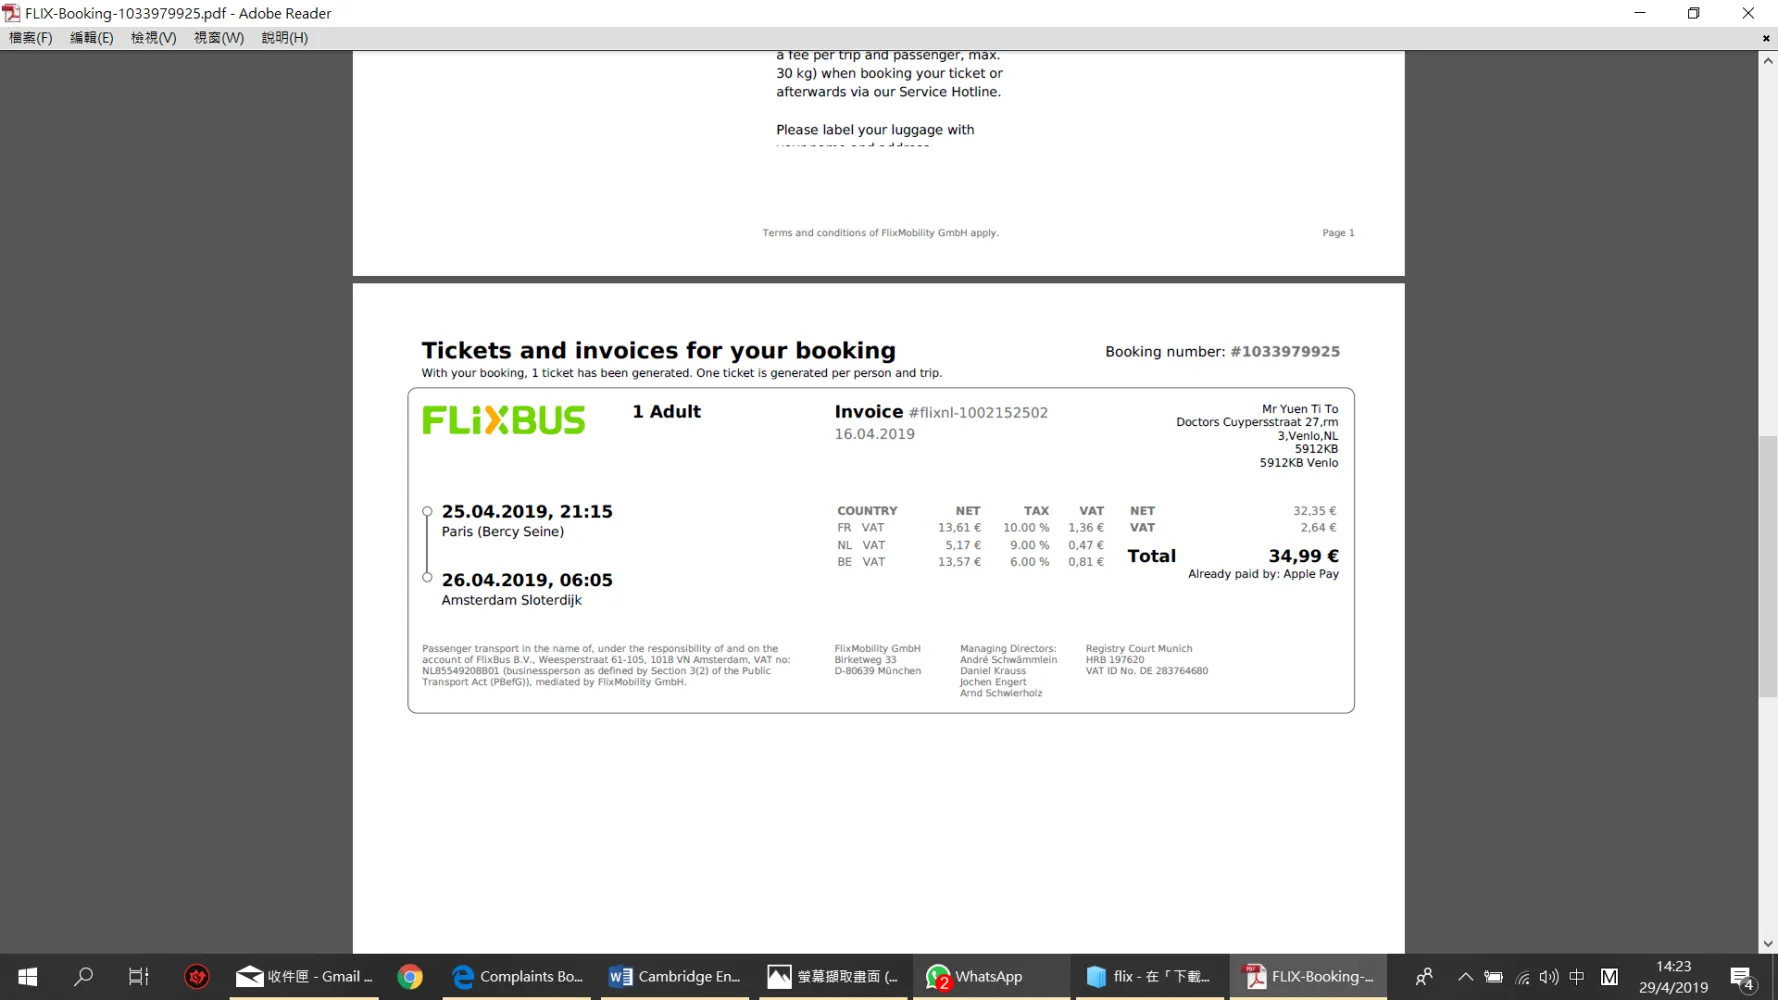
Task: Open the Action Center notifications icon
Action: 1742,977
